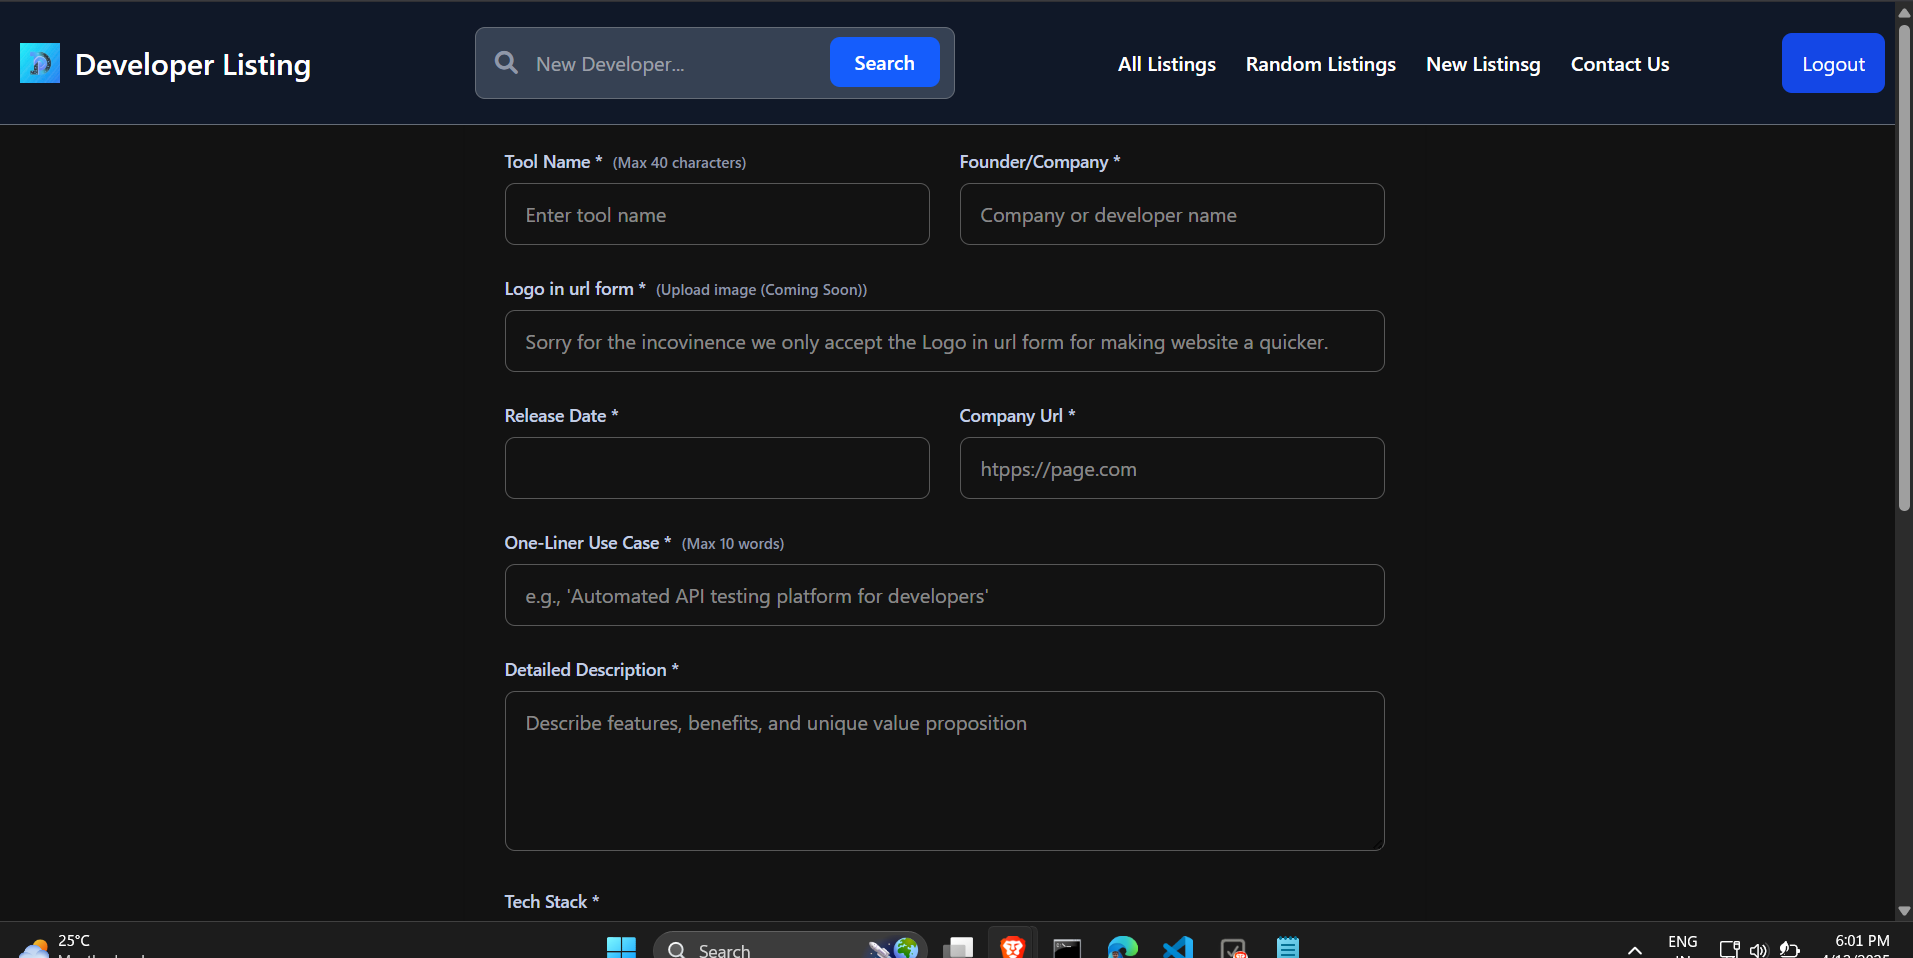Screen dimensions: 1913x958
Task: Click the blue Search button
Action: 884,63
